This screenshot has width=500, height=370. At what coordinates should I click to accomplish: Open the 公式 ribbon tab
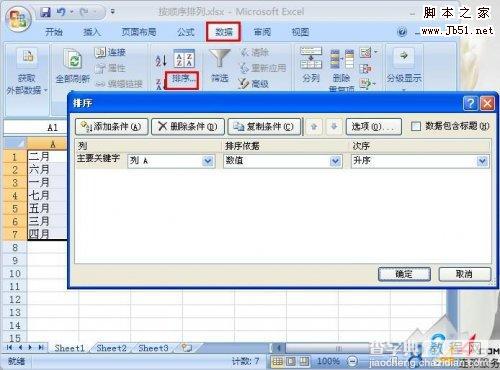pyautogui.click(x=186, y=32)
